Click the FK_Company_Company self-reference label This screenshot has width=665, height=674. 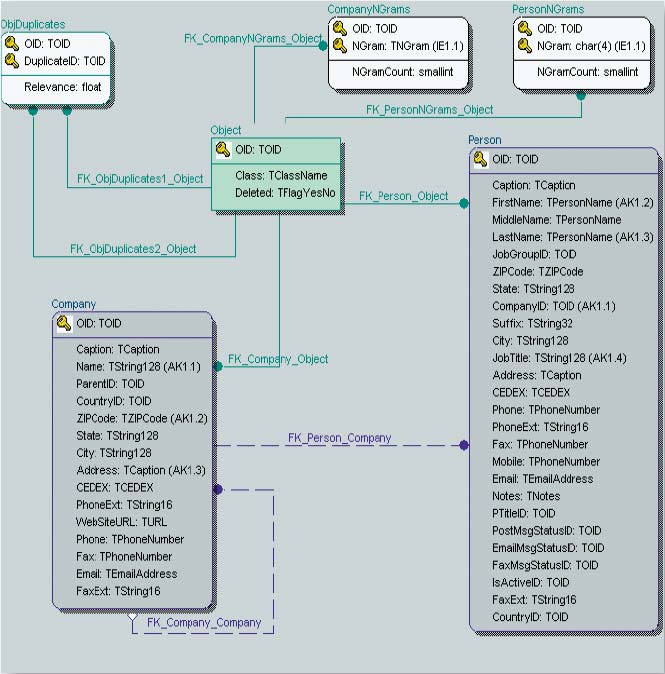[x=204, y=623]
